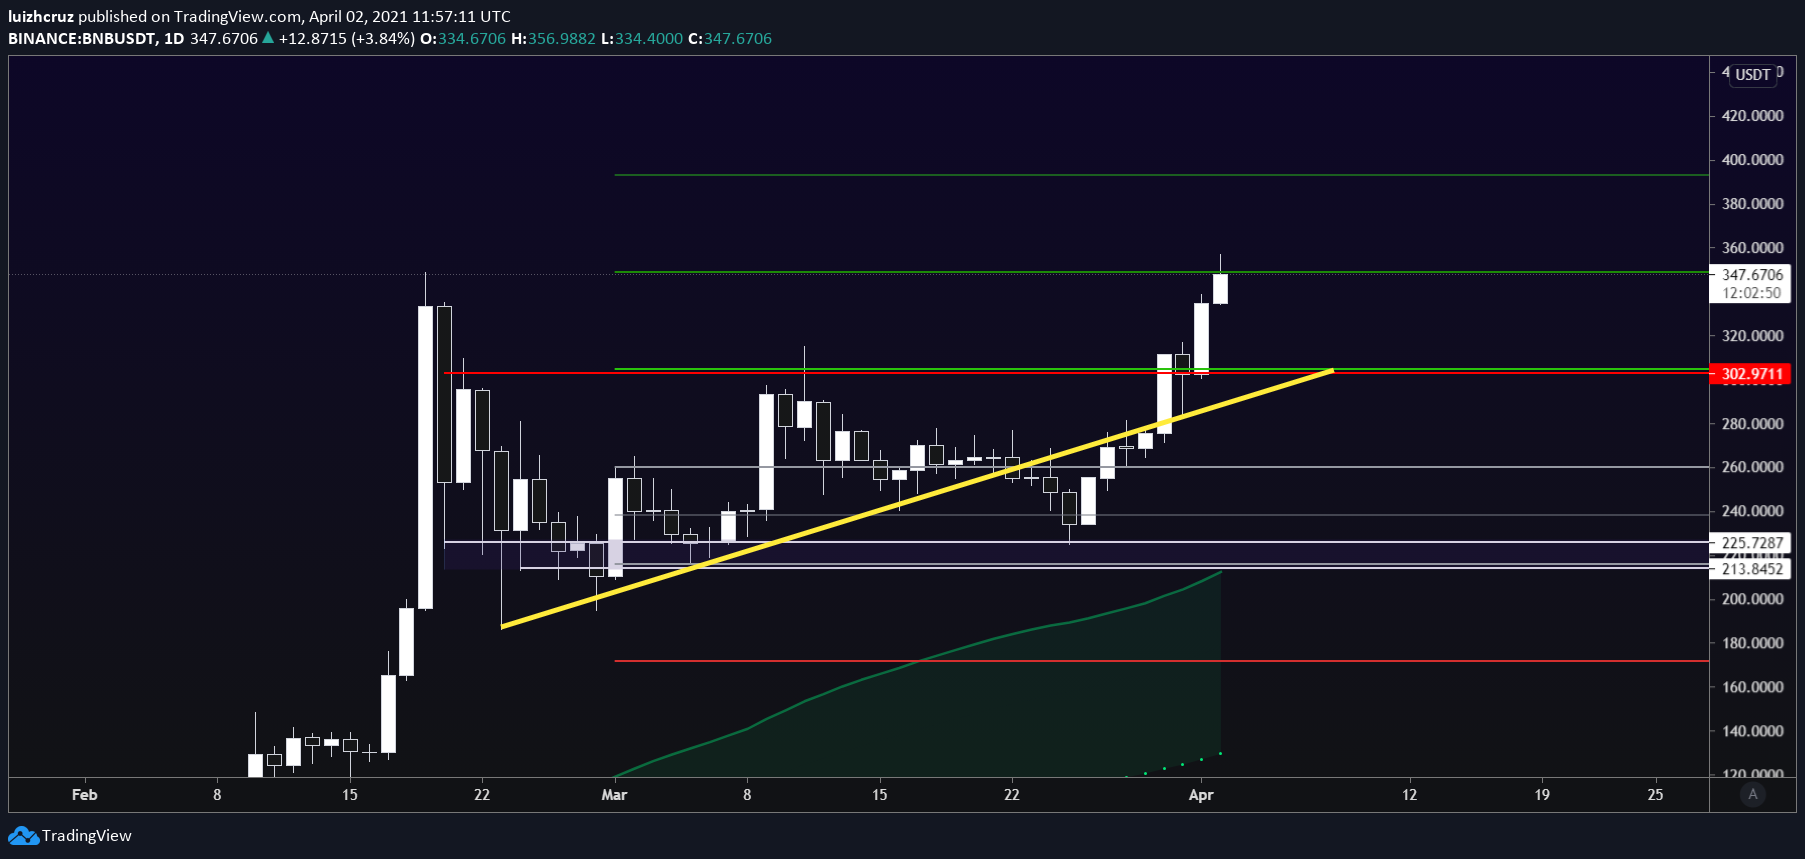Click the 12:02:50 countdown timer label
This screenshot has width=1805, height=859.
1752,293
